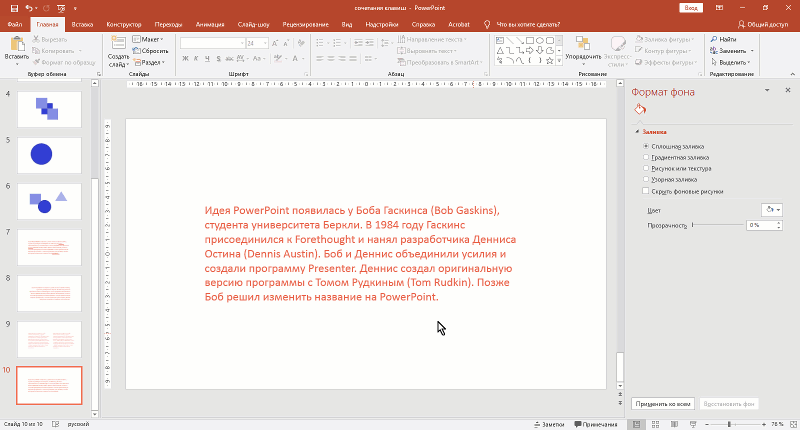The width and height of the screenshot is (800, 430).
Task: Select Сплошная заливка radio button
Action: (646, 146)
